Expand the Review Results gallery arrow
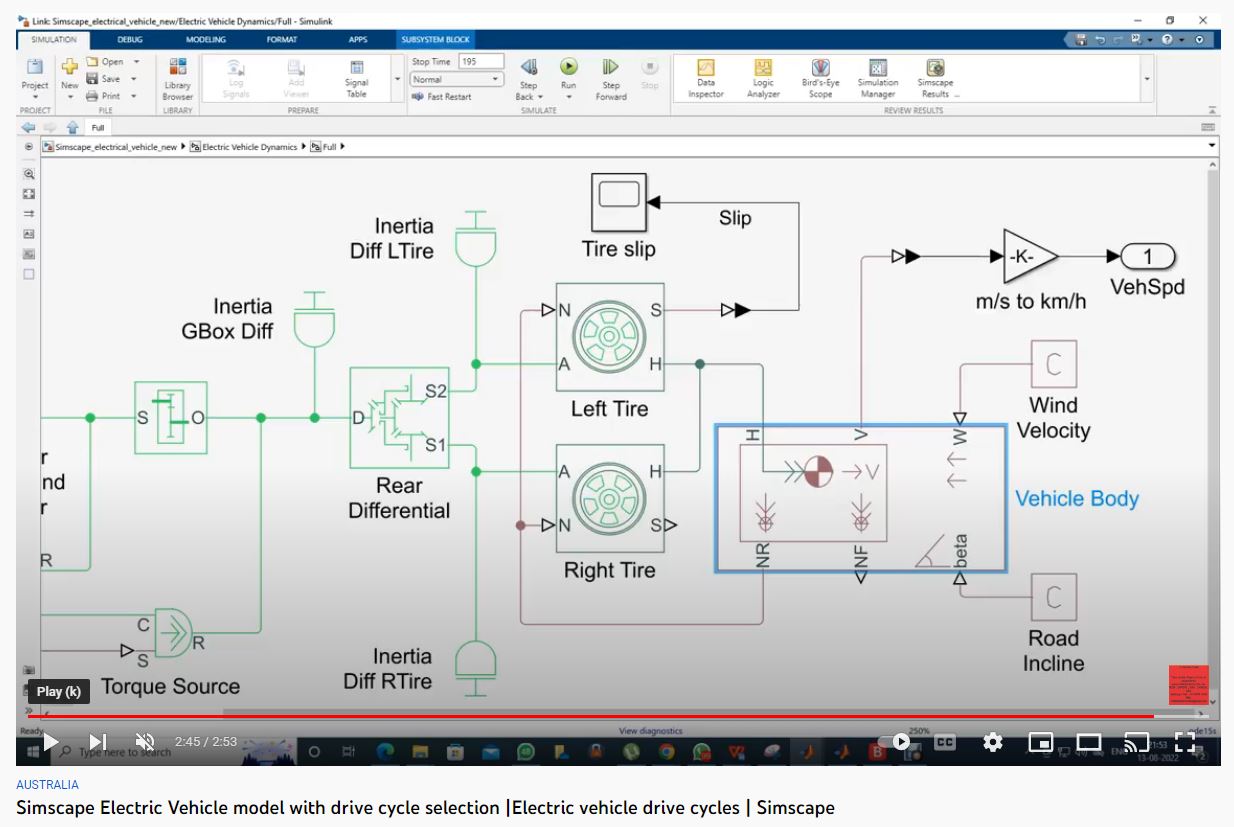This screenshot has width=1234, height=827. [x=1146, y=79]
